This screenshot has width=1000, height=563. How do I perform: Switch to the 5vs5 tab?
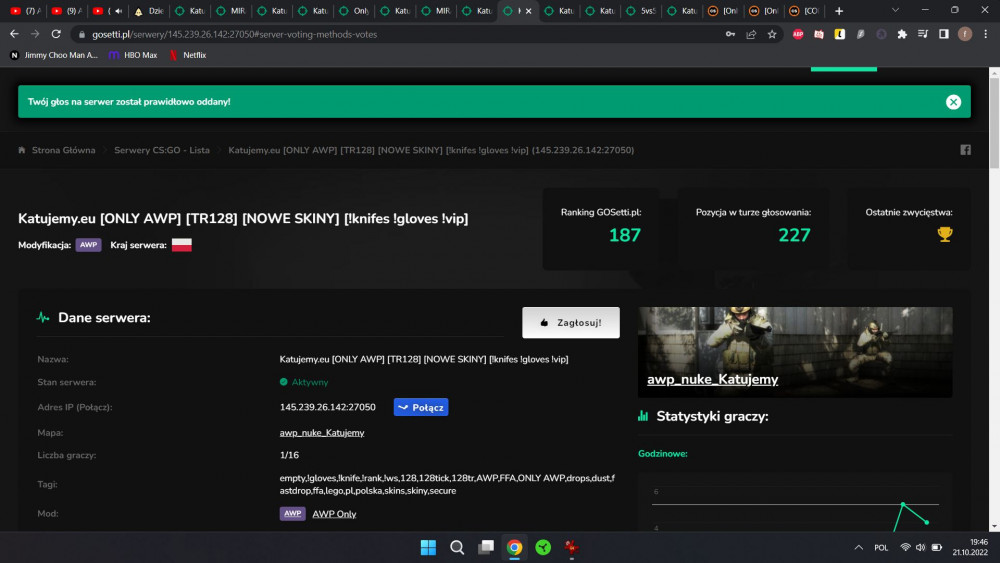point(642,11)
